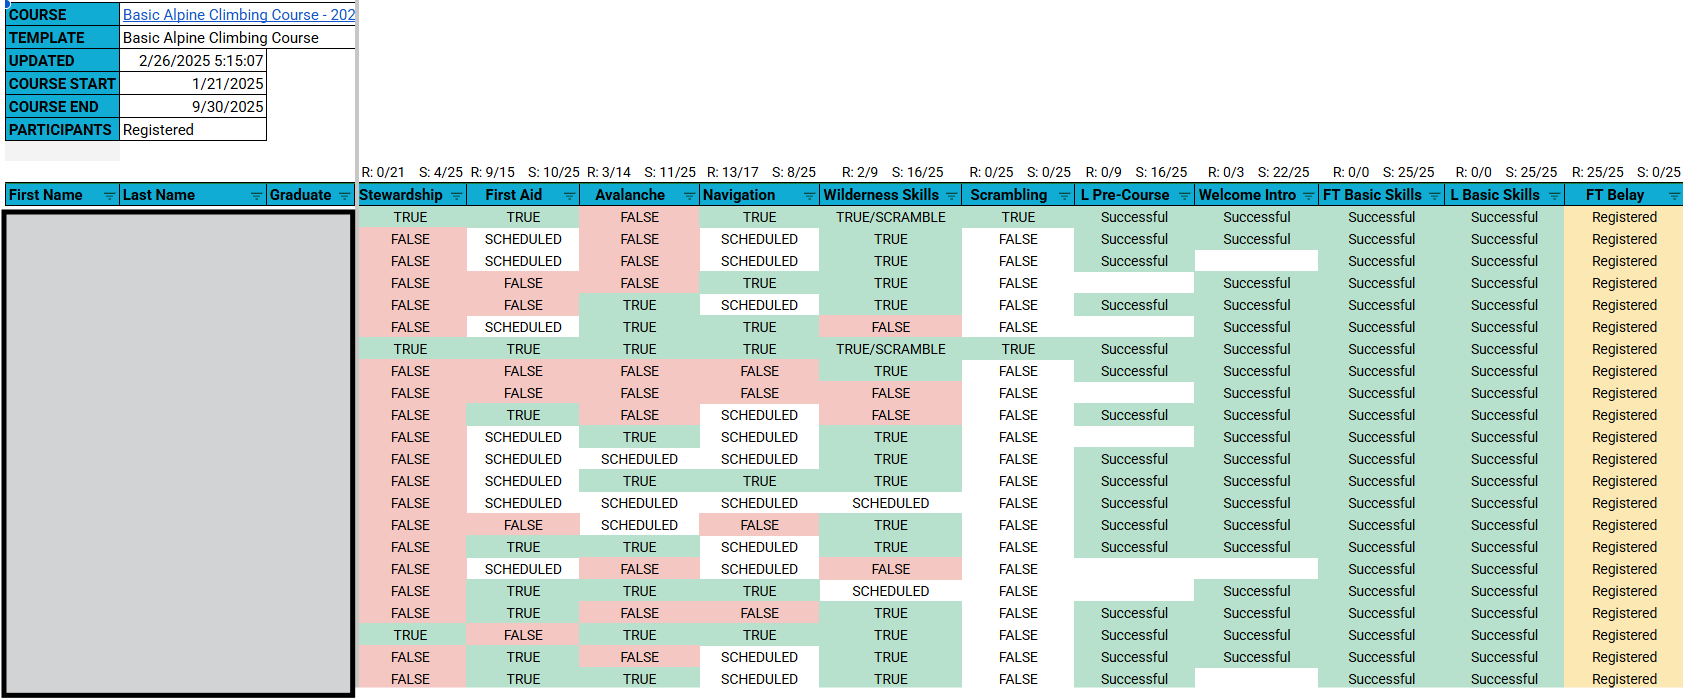Open the FT Basic Skills filter icon
The width and height of the screenshot is (1683, 698).
click(1434, 196)
